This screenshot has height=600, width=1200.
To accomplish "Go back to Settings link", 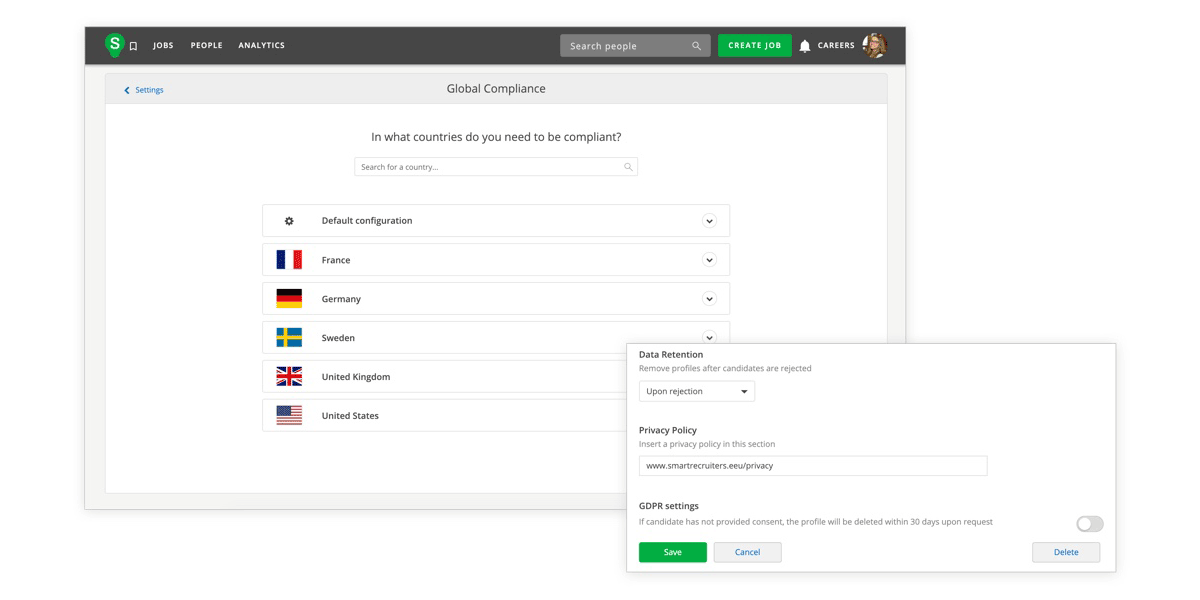I will coord(144,90).
